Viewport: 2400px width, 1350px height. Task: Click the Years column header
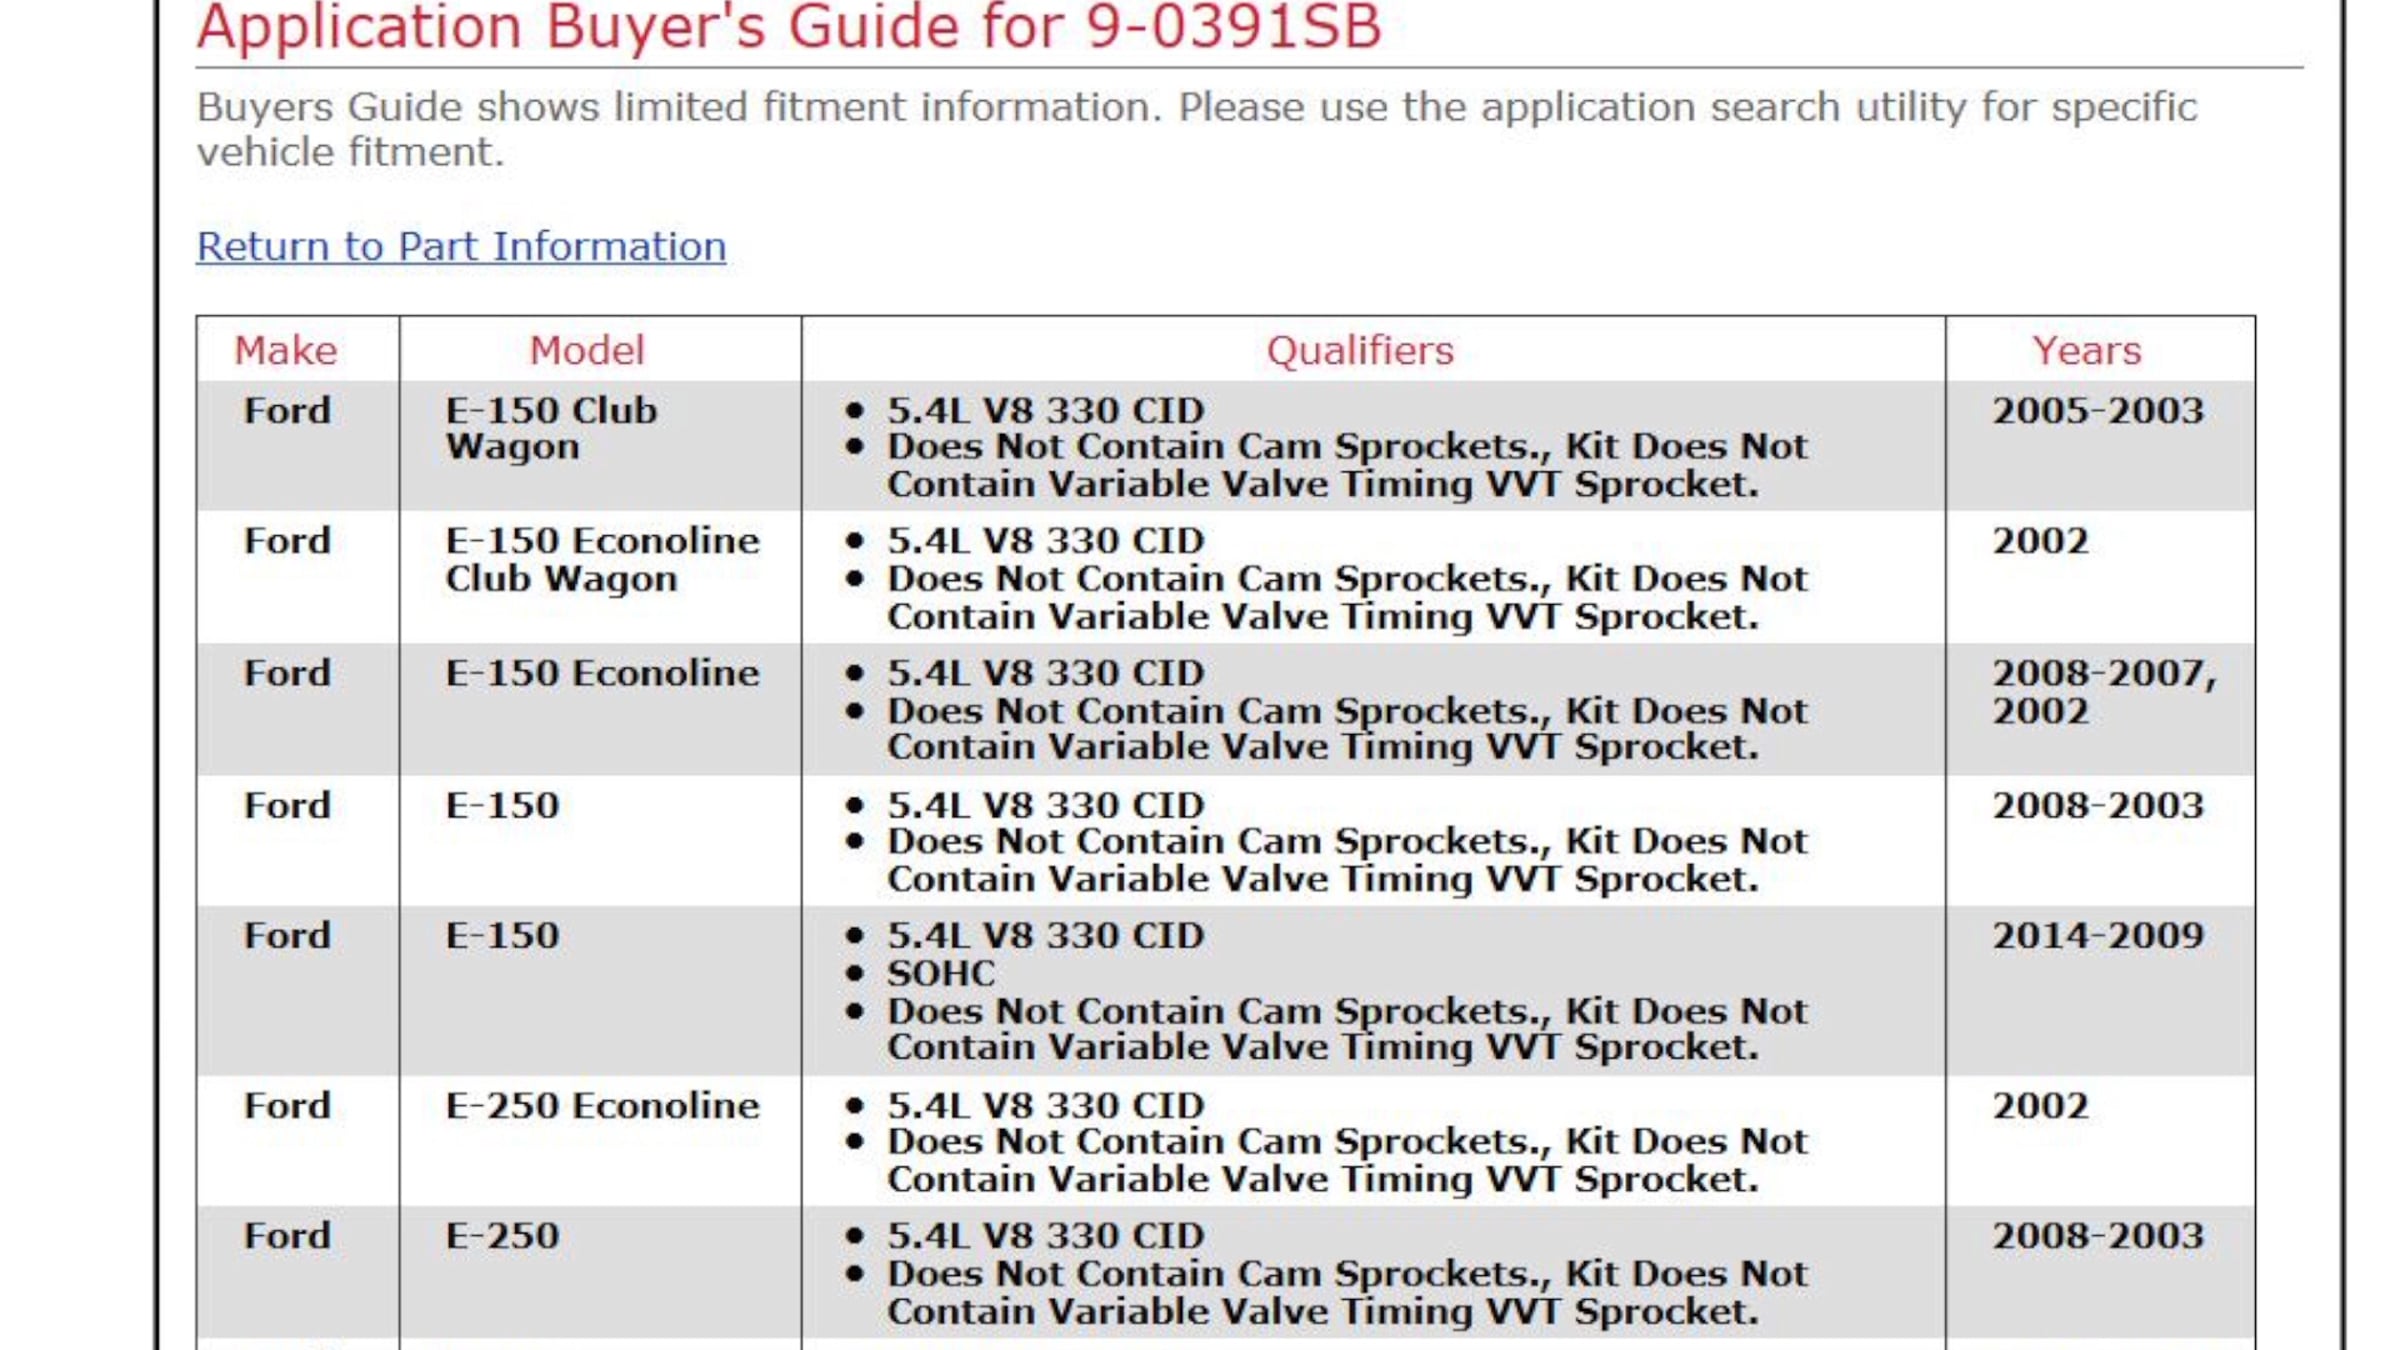pyautogui.click(x=2087, y=351)
